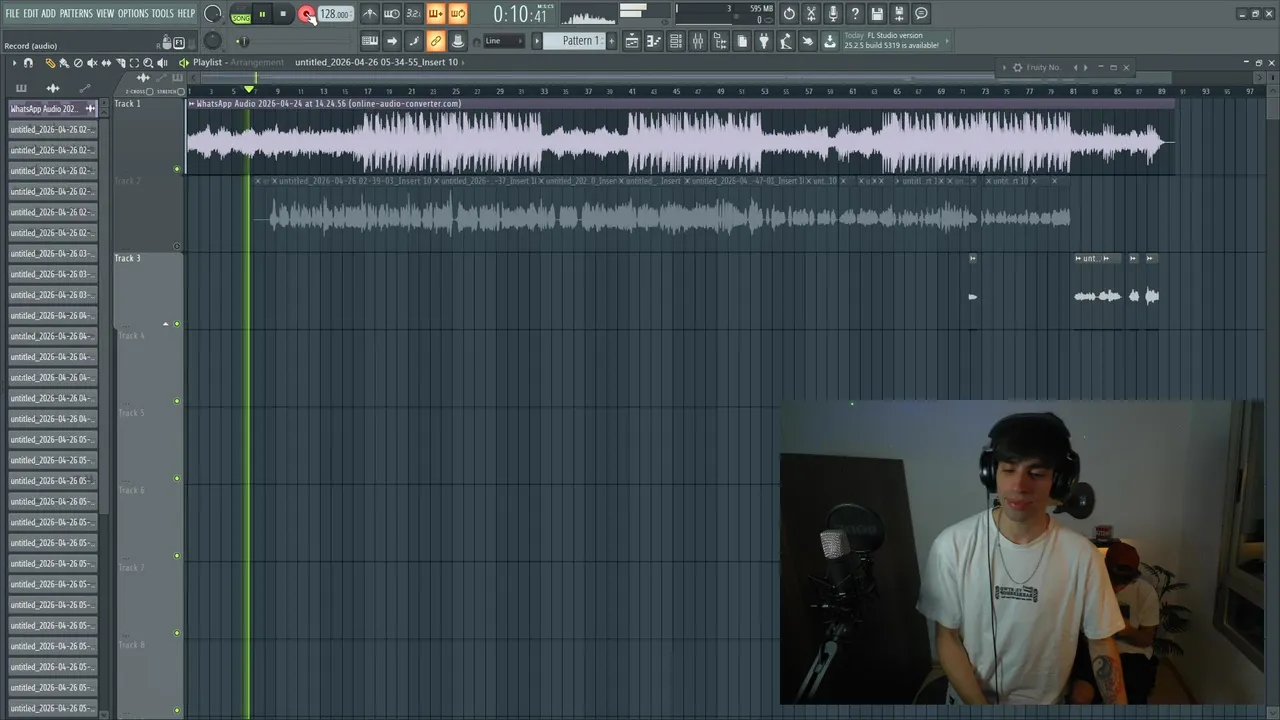Open the EDIT menu

click(x=31, y=13)
